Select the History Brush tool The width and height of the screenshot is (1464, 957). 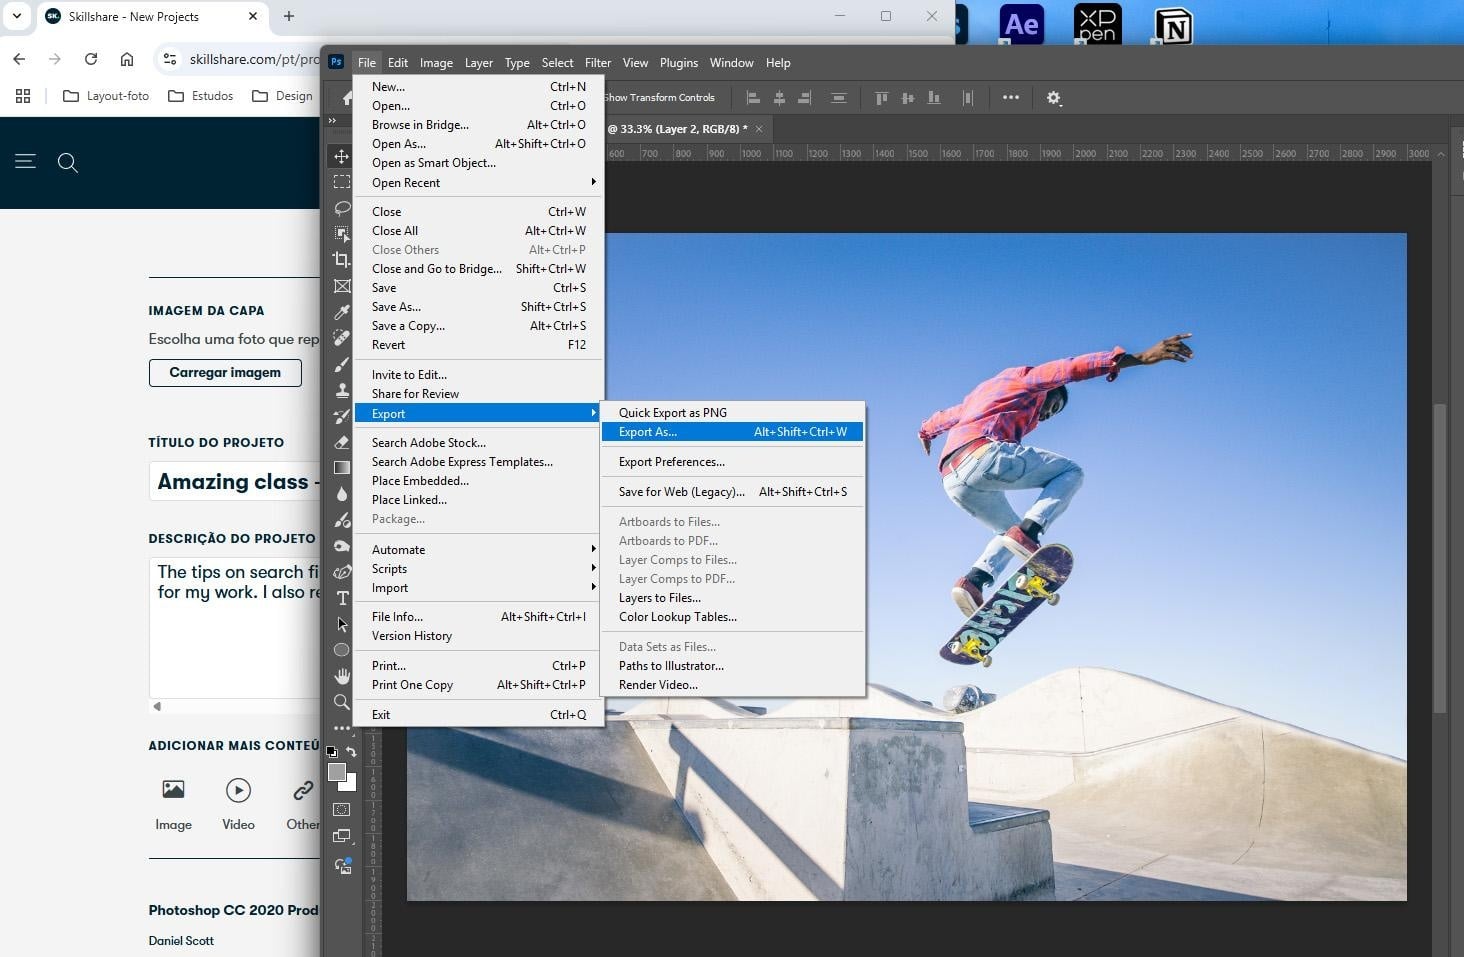click(x=342, y=416)
